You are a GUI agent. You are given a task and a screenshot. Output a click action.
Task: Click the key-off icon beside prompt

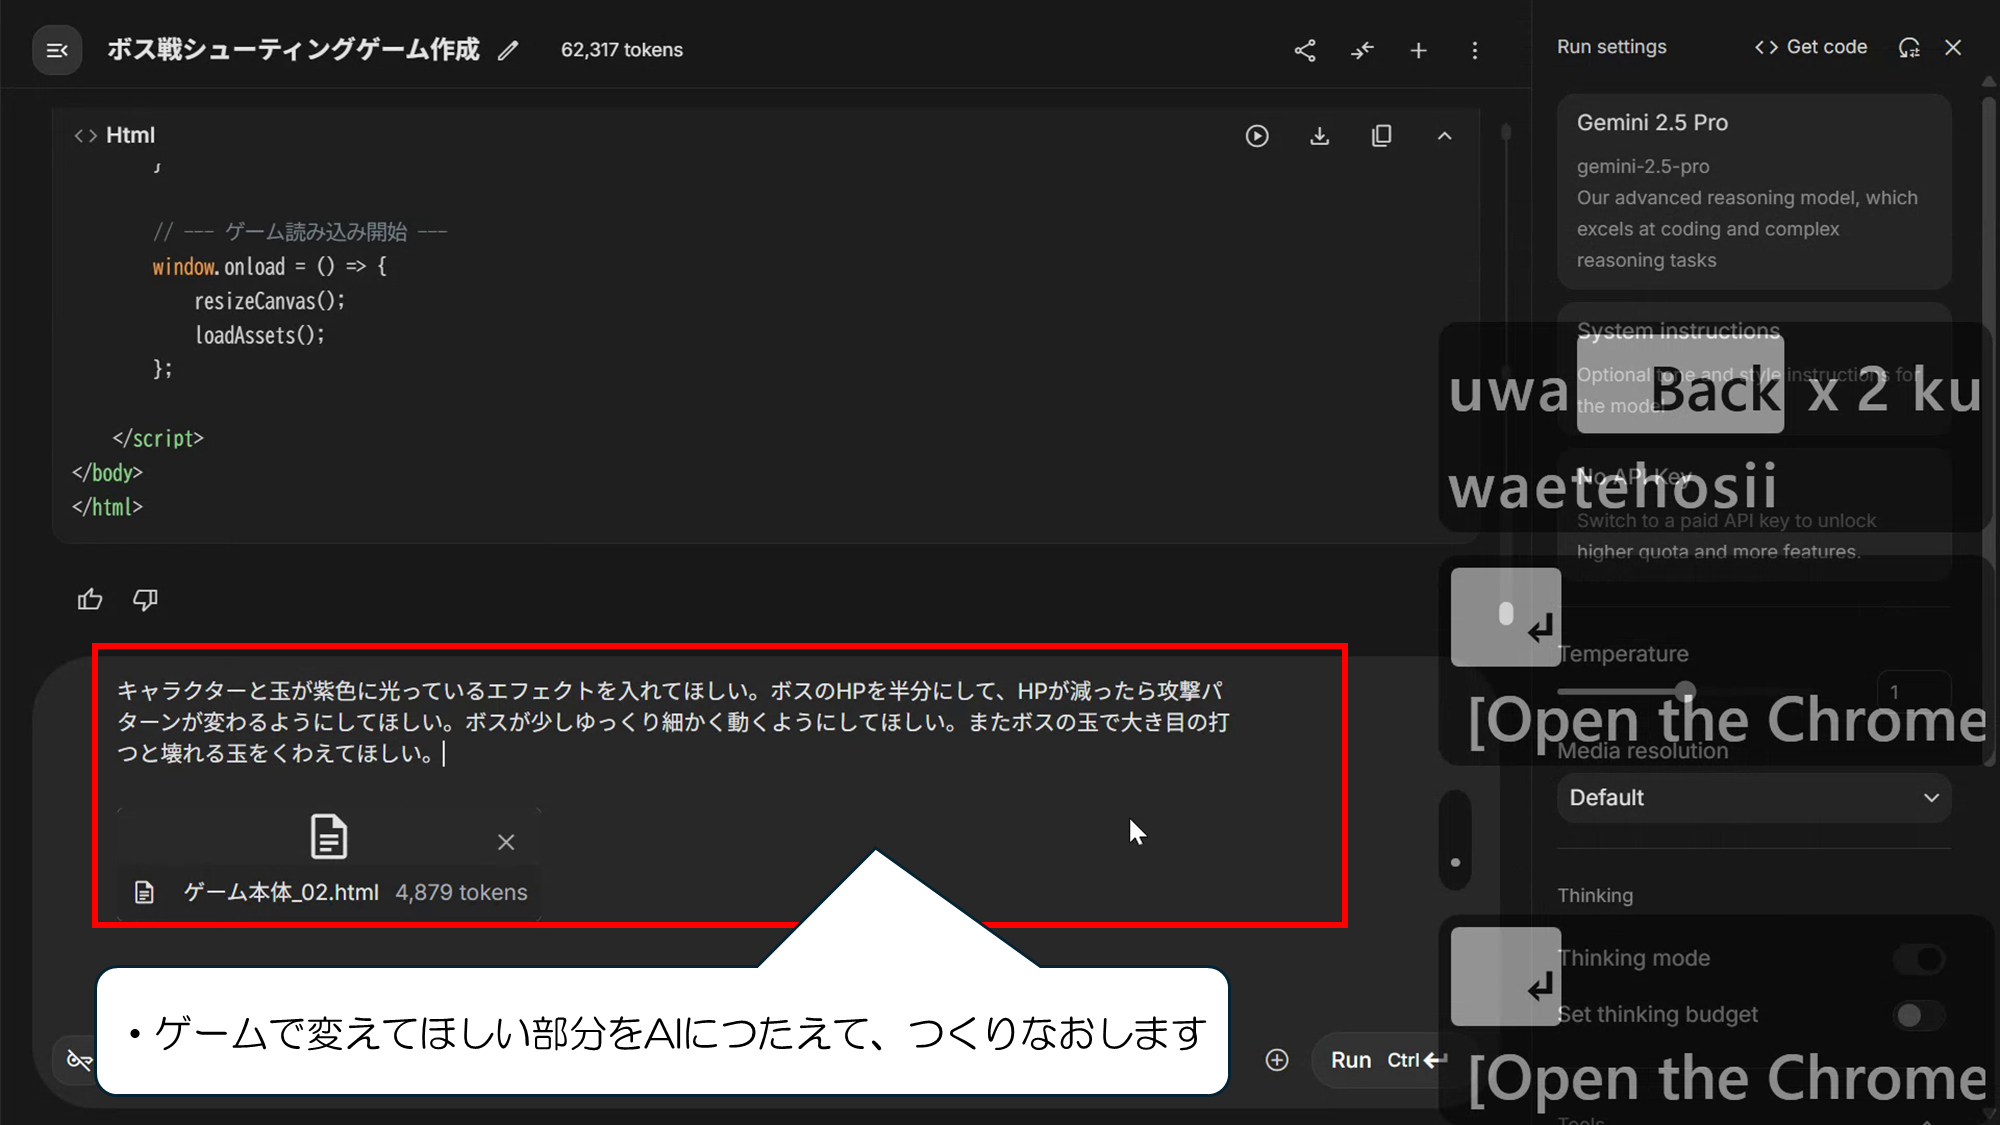click(79, 1059)
